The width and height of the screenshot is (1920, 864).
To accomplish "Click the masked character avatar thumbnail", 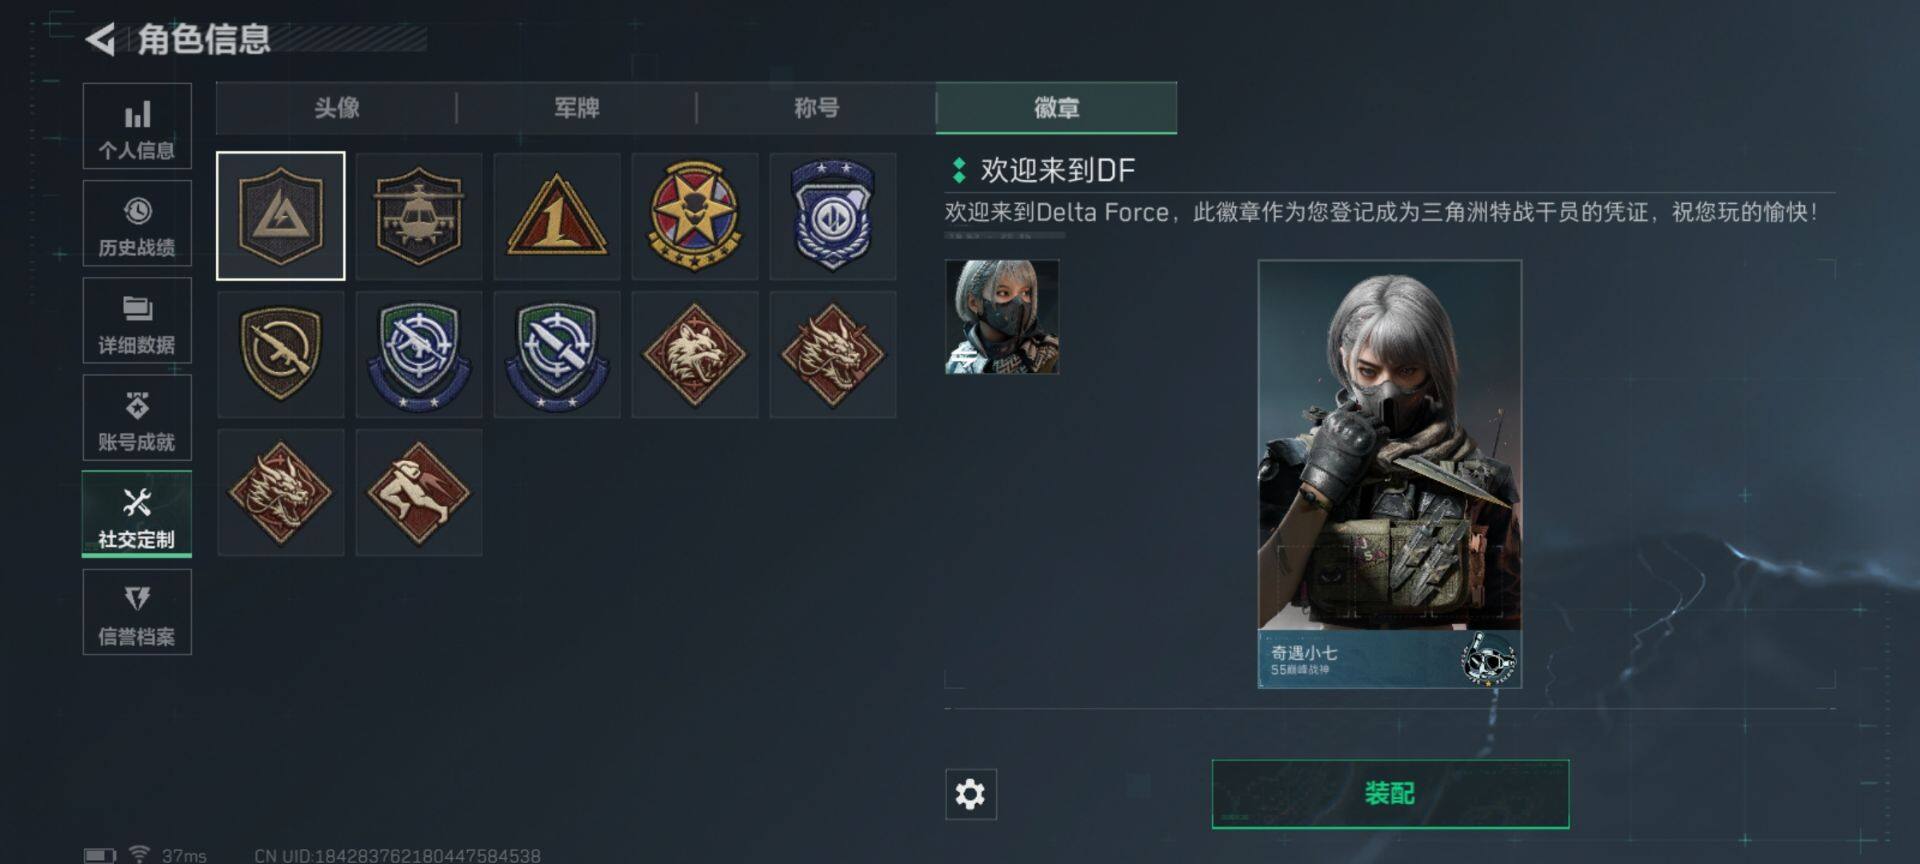I will pyautogui.click(x=1002, y=317).
